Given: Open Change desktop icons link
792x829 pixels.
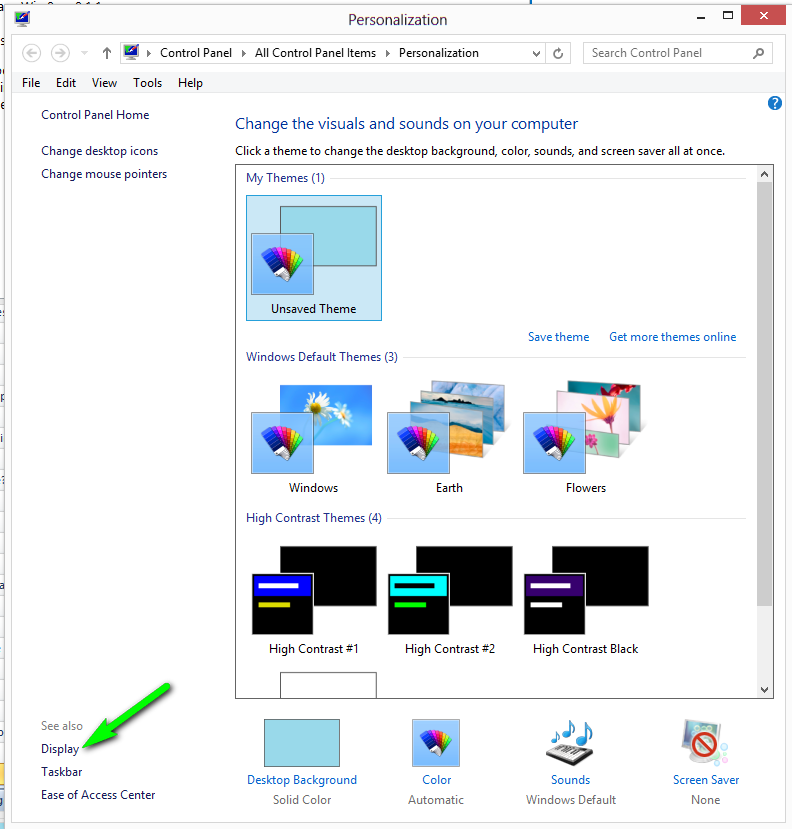Looking at the screenshot, I should (99, 151).
